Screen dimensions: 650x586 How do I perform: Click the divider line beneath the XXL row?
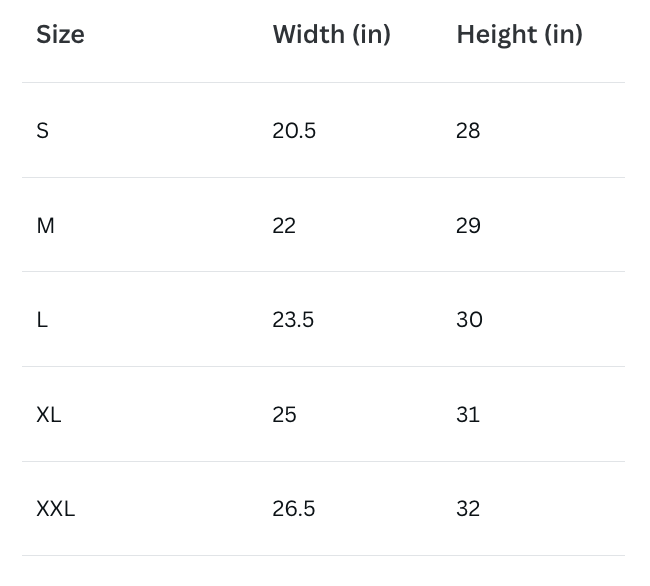coord(323,556)
